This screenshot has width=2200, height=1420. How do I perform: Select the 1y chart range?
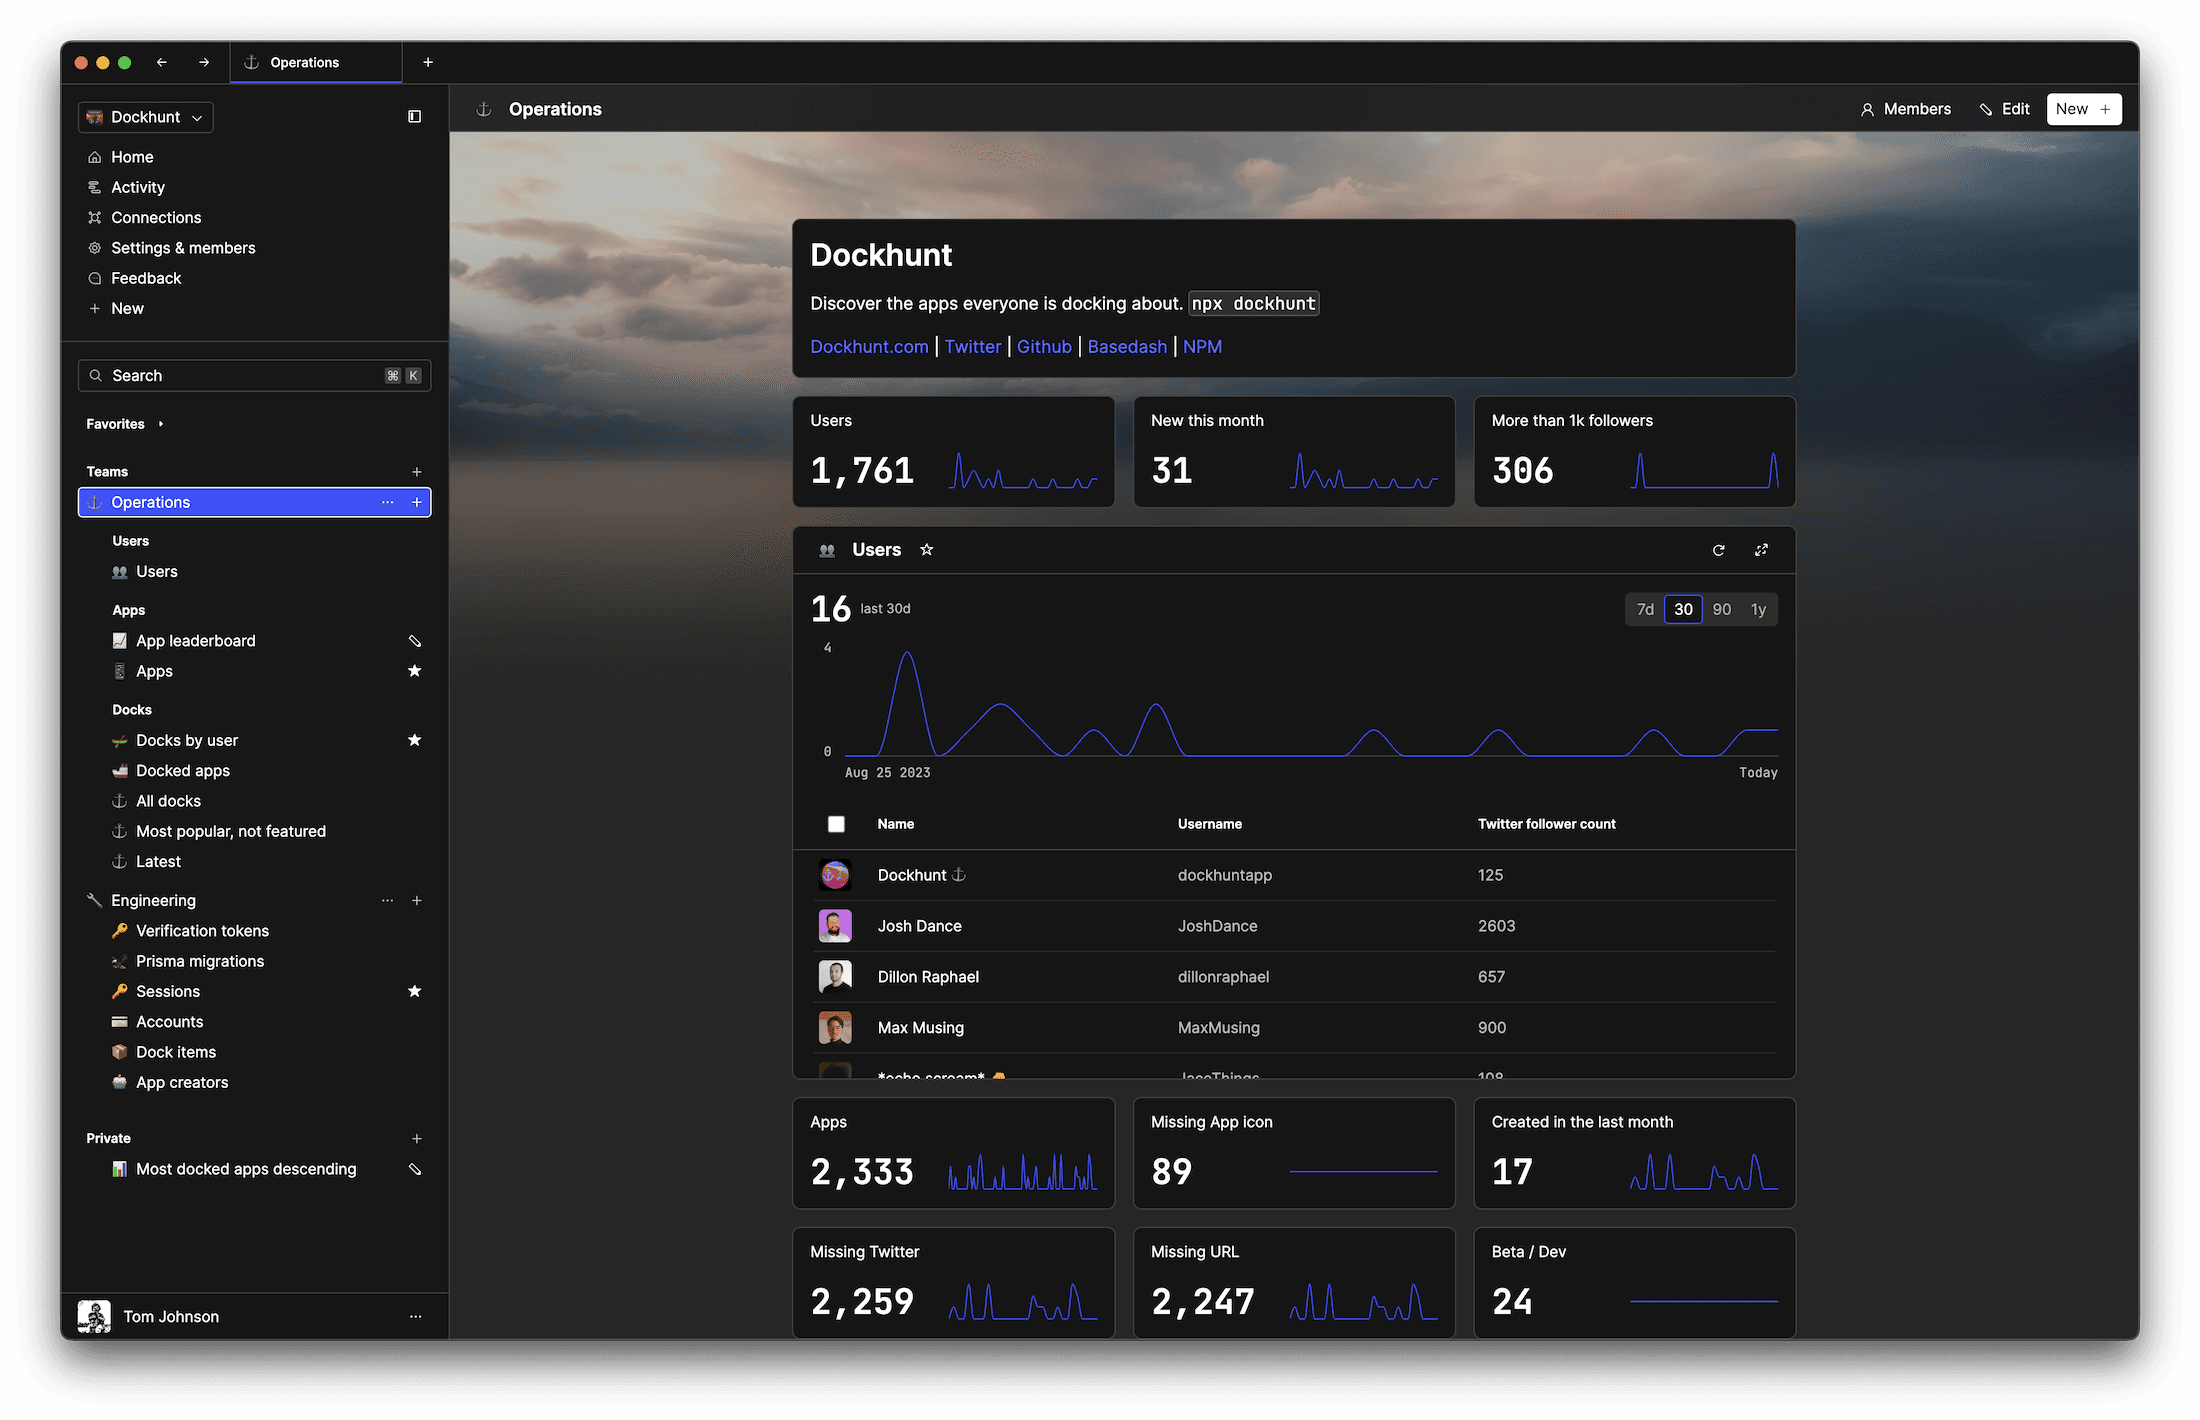coord(1758,609)
